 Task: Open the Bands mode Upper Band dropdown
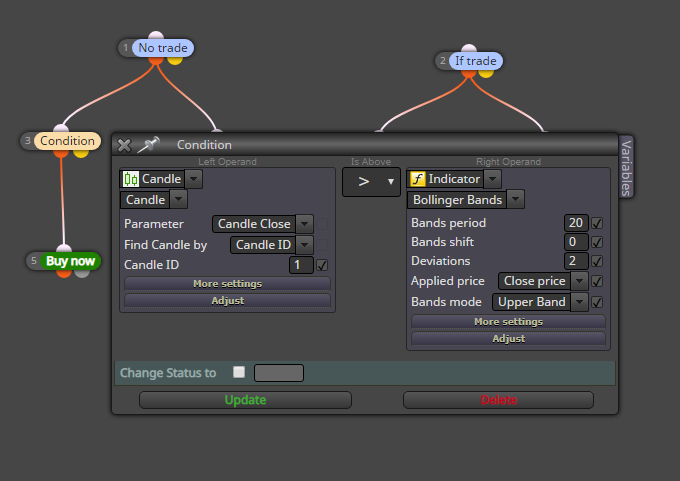point(579,302)
